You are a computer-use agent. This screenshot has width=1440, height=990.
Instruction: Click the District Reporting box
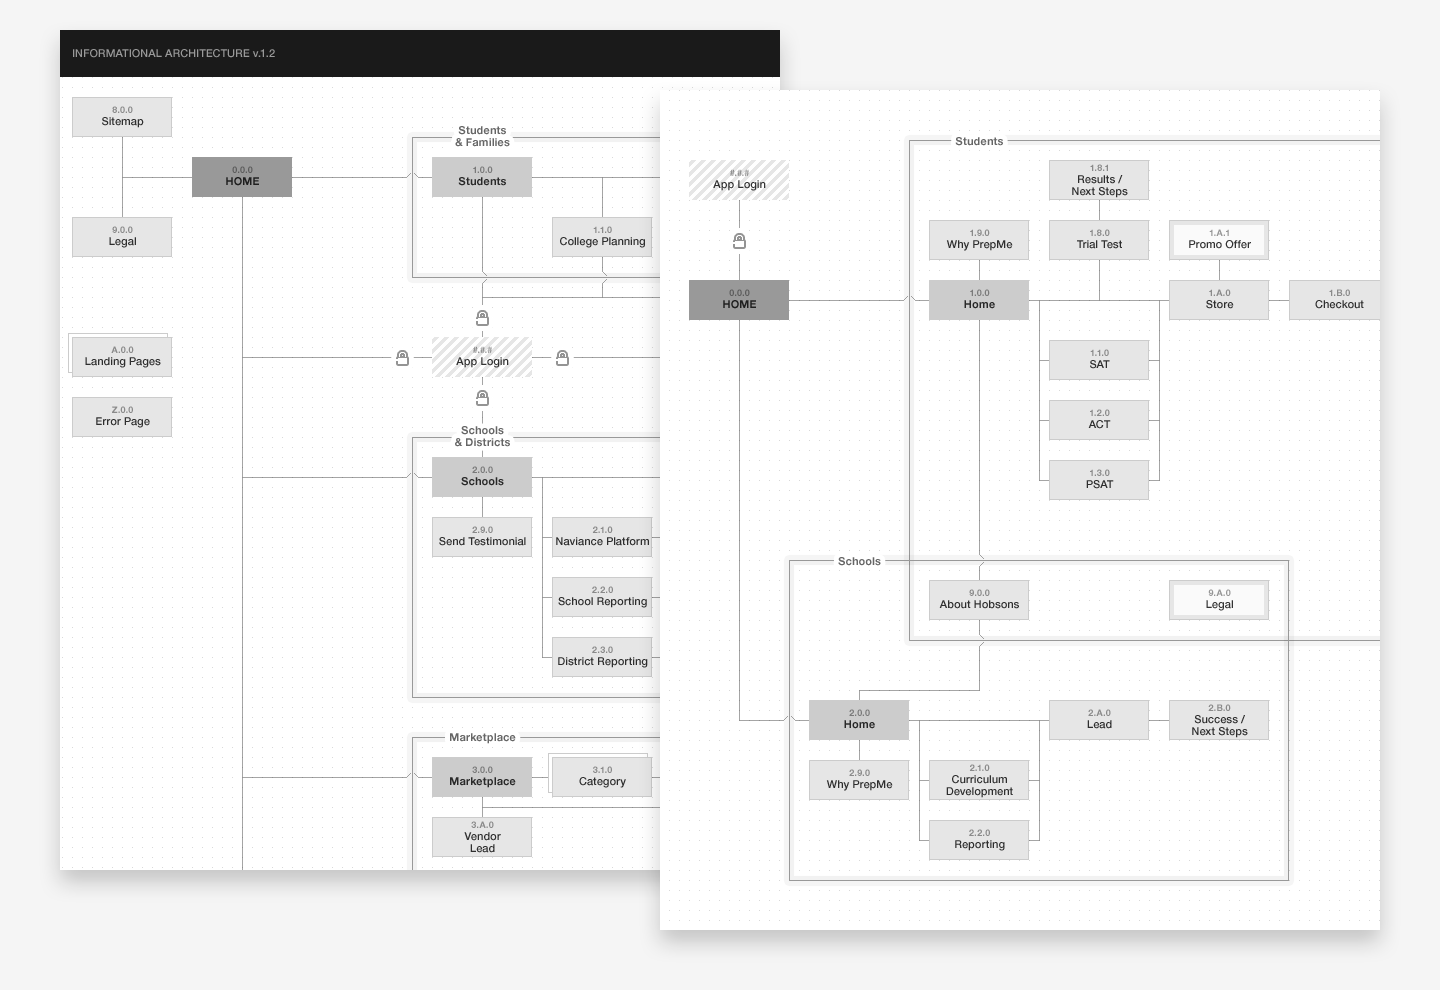601,657
